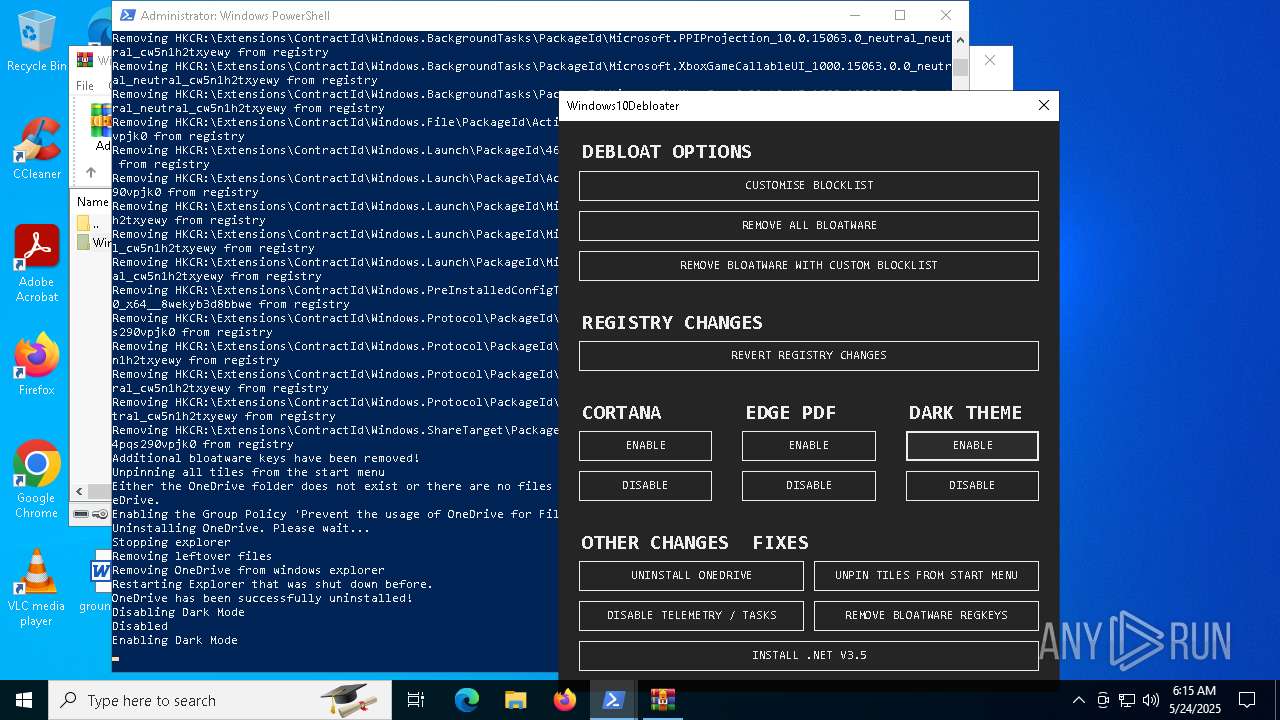Click the Windows Start button

24,700
